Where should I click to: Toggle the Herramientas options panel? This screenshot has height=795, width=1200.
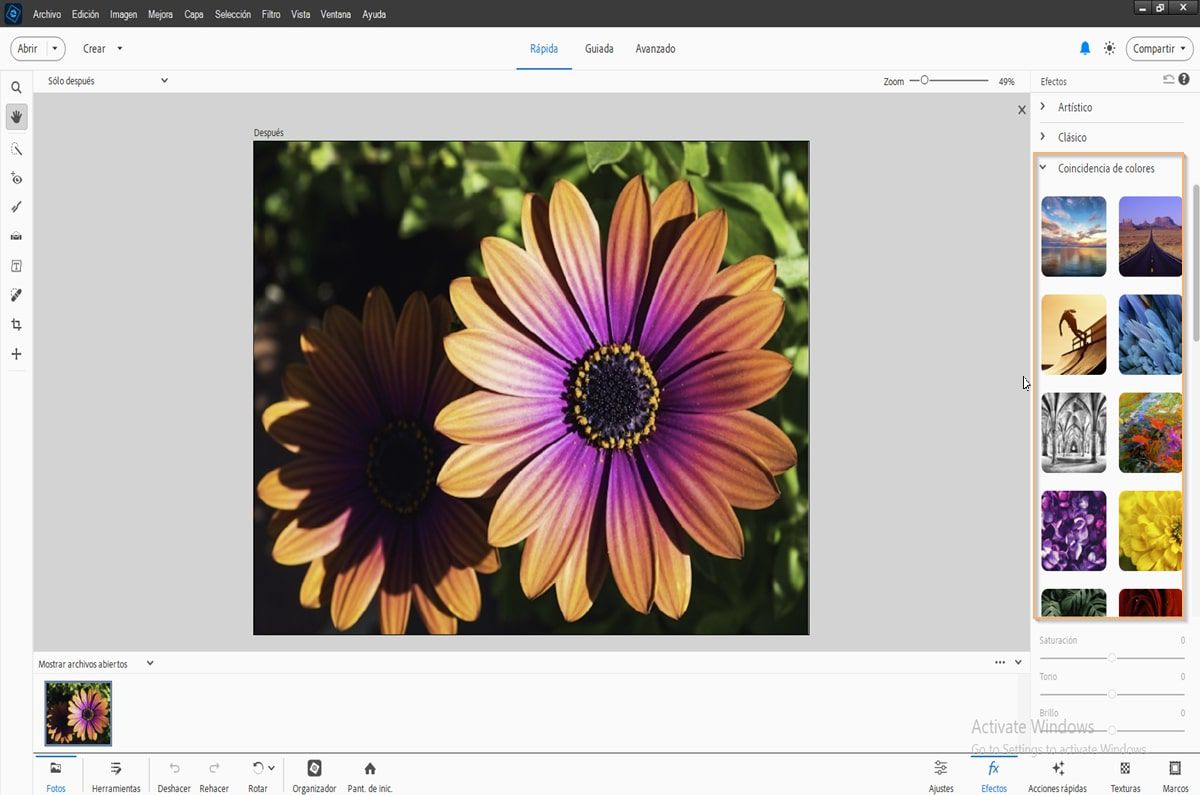[116, 775]
